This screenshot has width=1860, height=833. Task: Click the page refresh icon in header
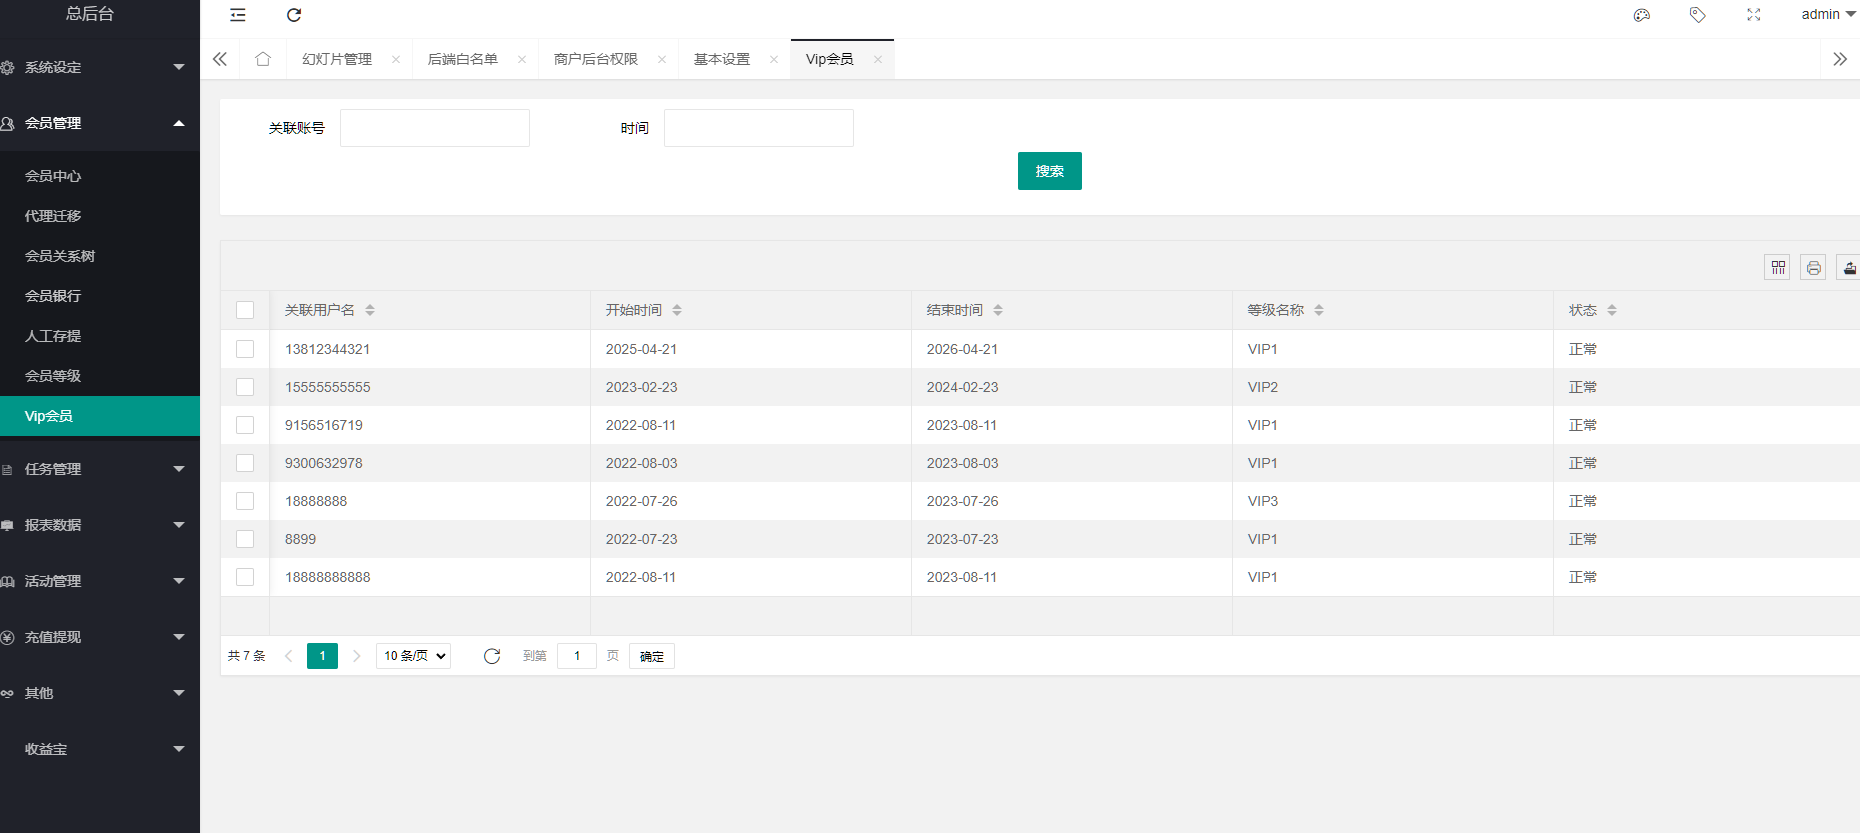pos(294,15)
